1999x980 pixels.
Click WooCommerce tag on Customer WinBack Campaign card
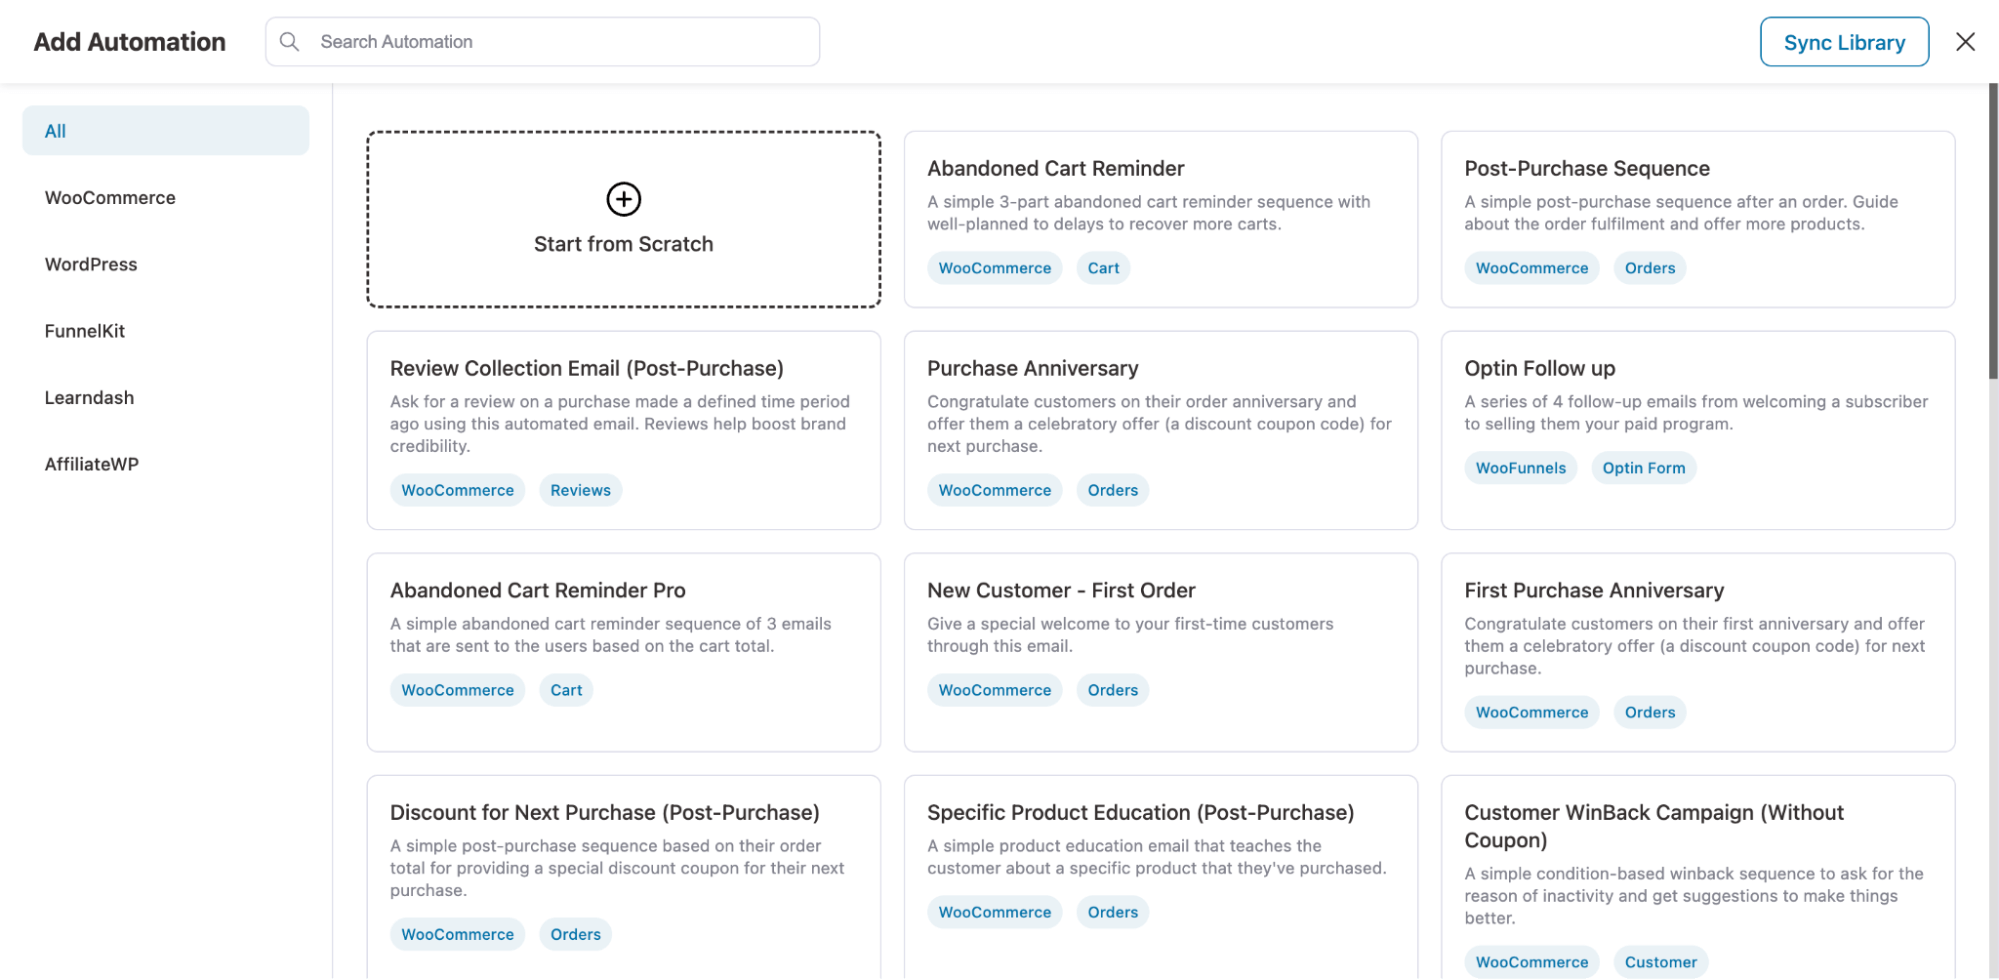point(1531,962)
